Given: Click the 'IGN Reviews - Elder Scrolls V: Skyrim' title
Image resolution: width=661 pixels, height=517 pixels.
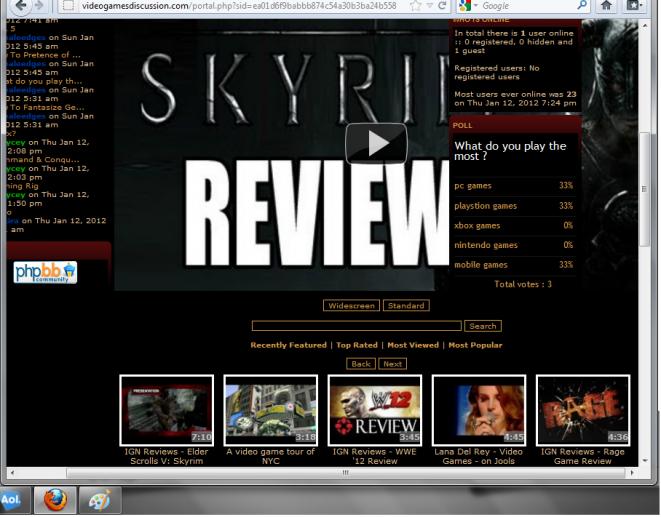Looking at the screenshot, I should (167, 456).
